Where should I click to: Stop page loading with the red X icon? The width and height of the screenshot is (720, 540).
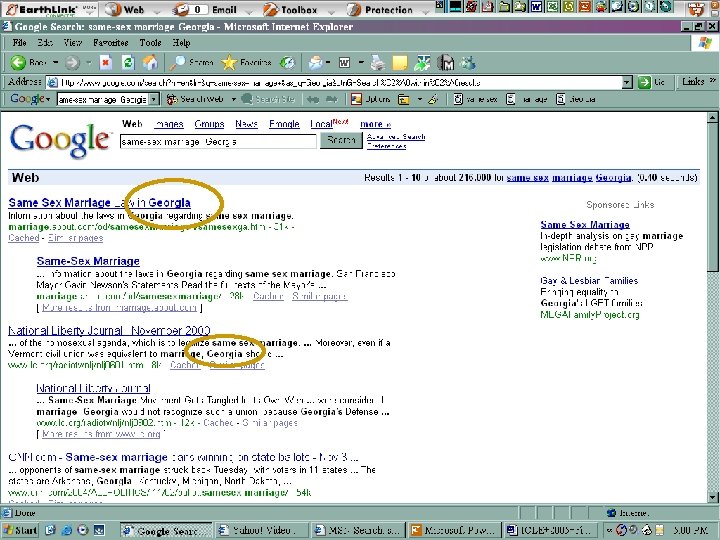[x=106, y=62]
